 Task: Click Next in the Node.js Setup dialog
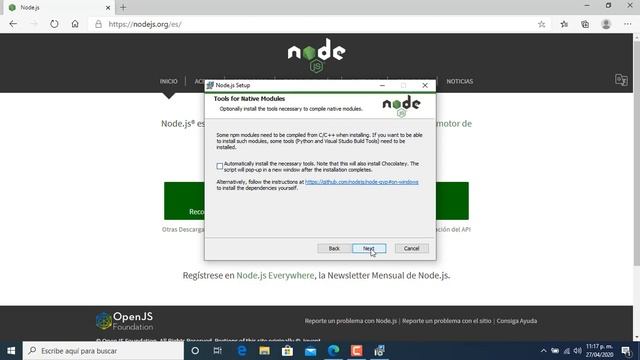[x=369, y=248]
